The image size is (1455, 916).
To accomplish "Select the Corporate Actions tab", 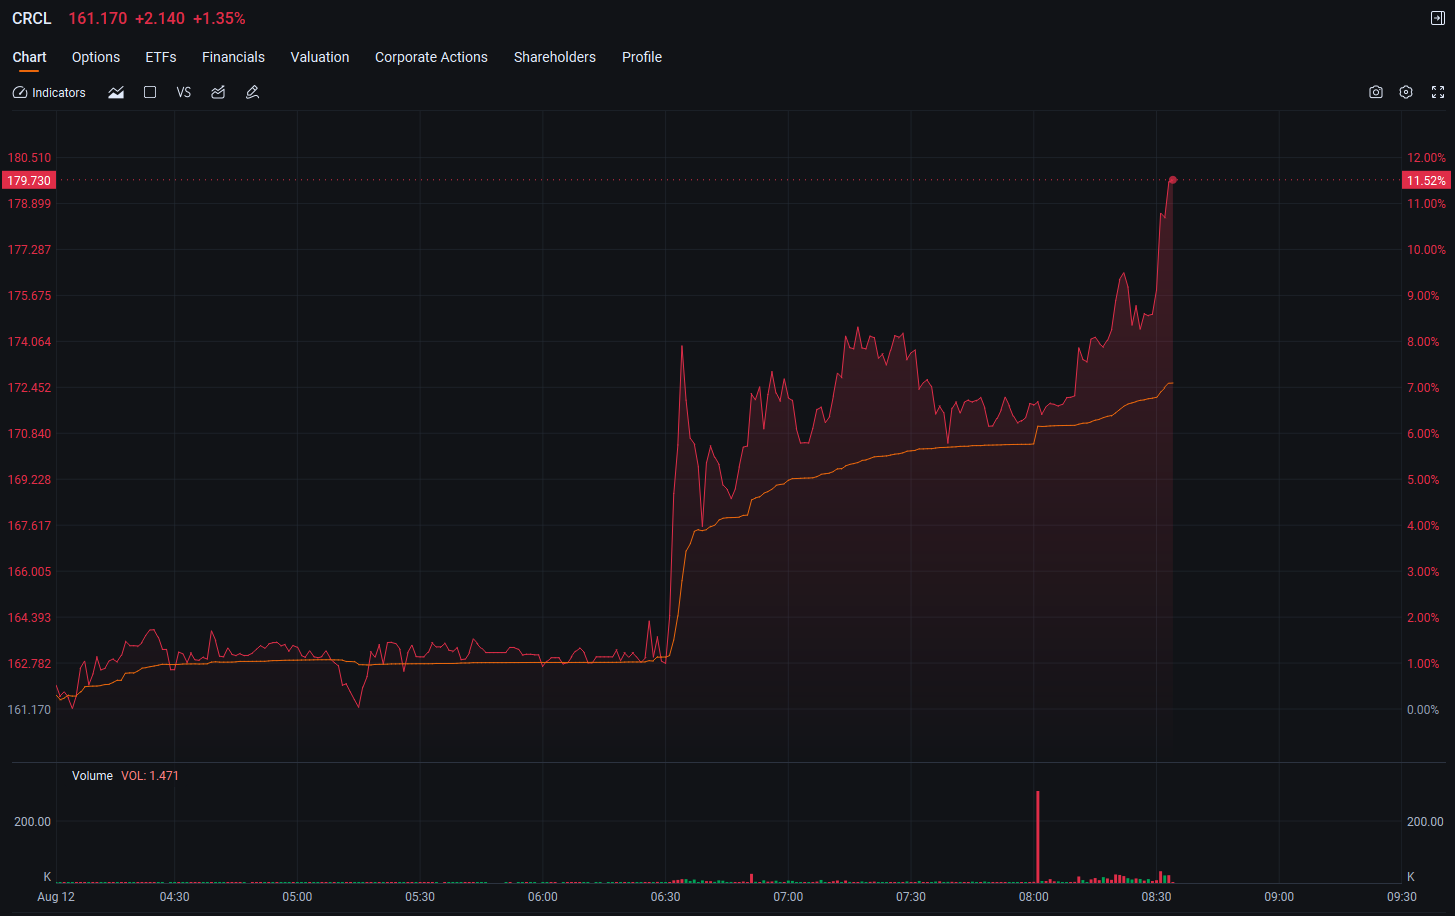I will (x=431, y=57).
